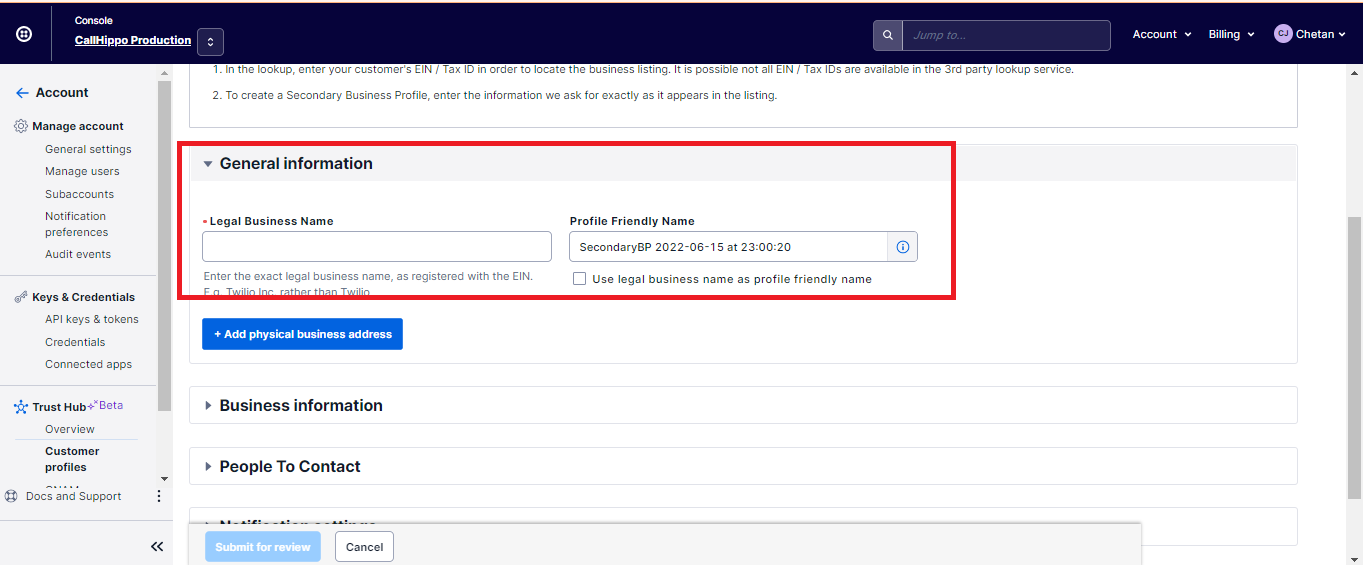Click the CallHippo Production account link
The image size is (1363, 565).
click(133, 41)
